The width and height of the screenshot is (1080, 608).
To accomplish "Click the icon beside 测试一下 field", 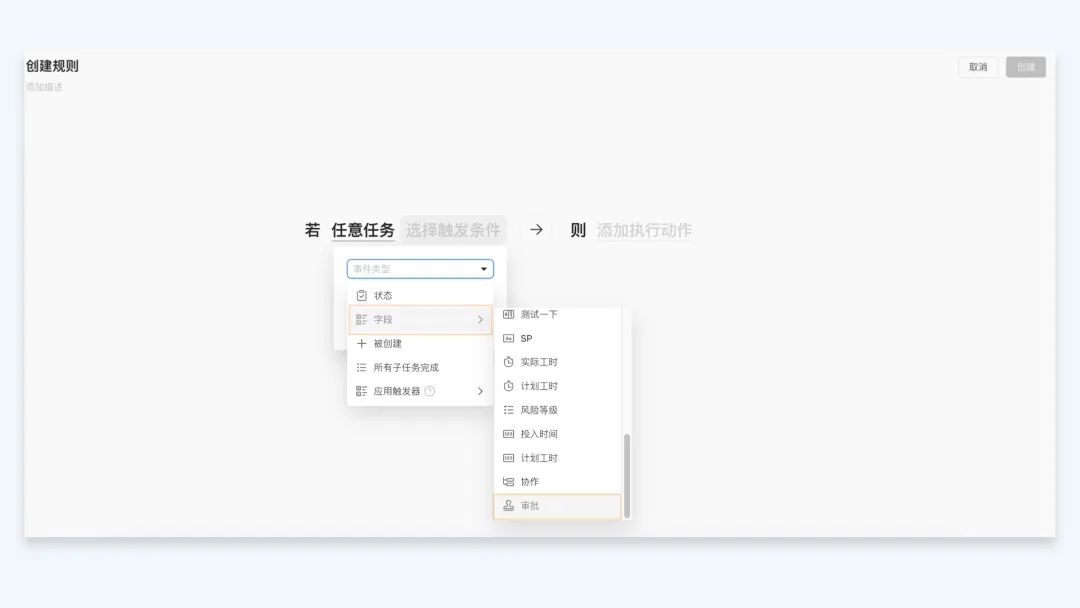I will click(508, 315).
